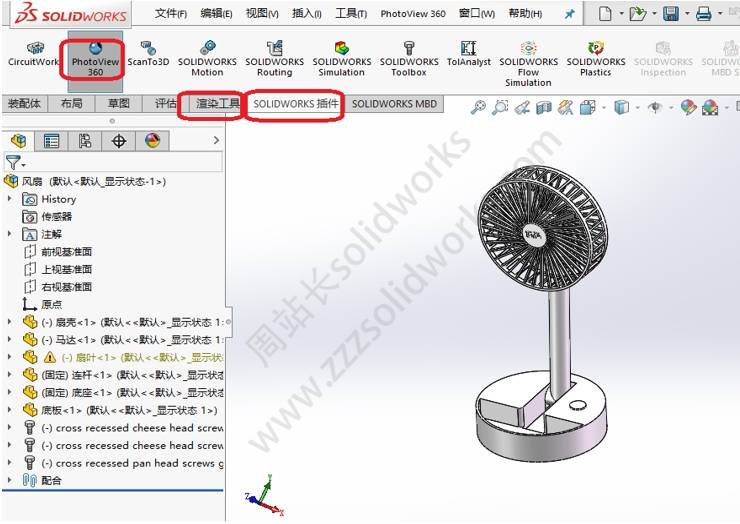The image size is (740, 524).
Task: Switch to the 装配体 tab
Action: click(25, 103)
